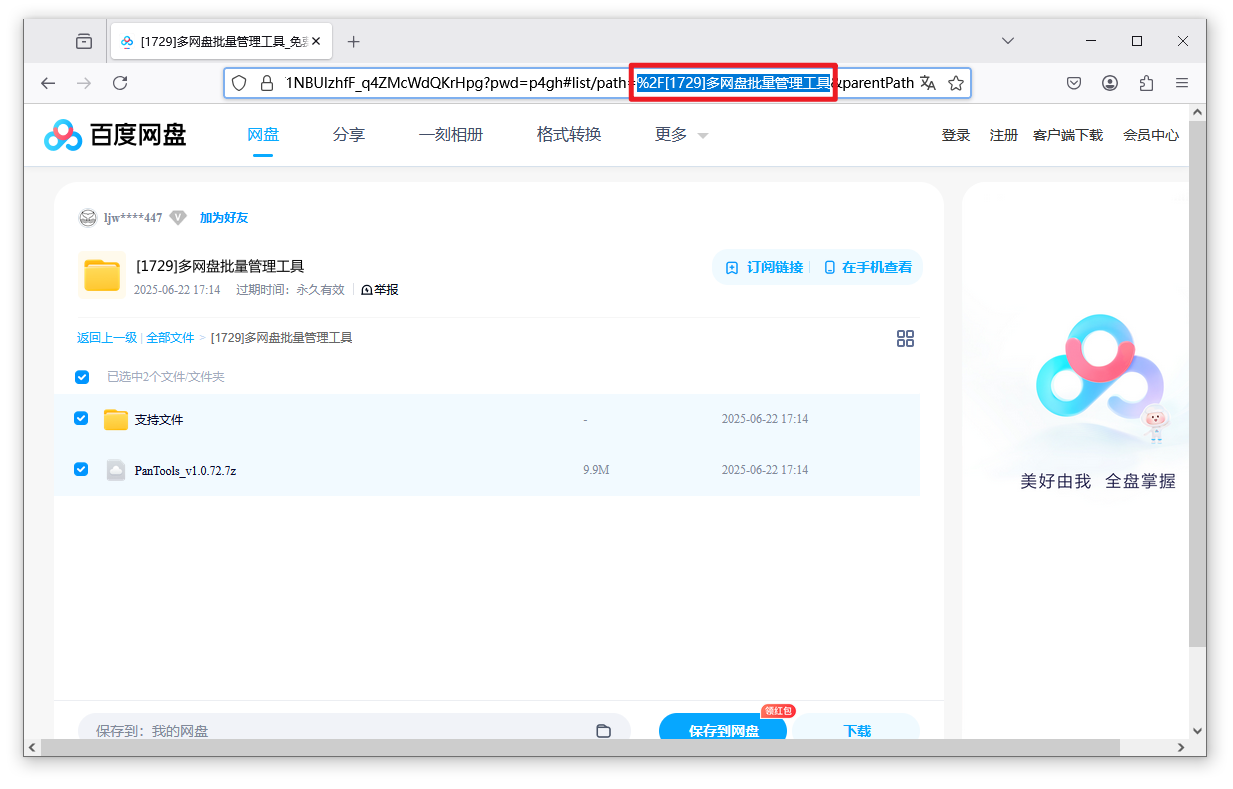The image size is (1233, 789).
Task: Open the Firefox application menu
Action: click(1182, 83)
